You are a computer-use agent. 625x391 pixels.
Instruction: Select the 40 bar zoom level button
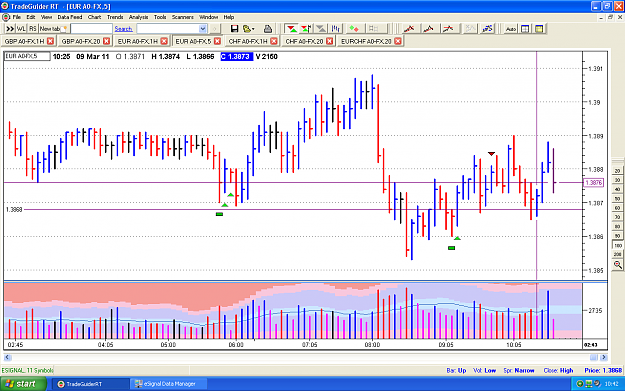point(618,189)
